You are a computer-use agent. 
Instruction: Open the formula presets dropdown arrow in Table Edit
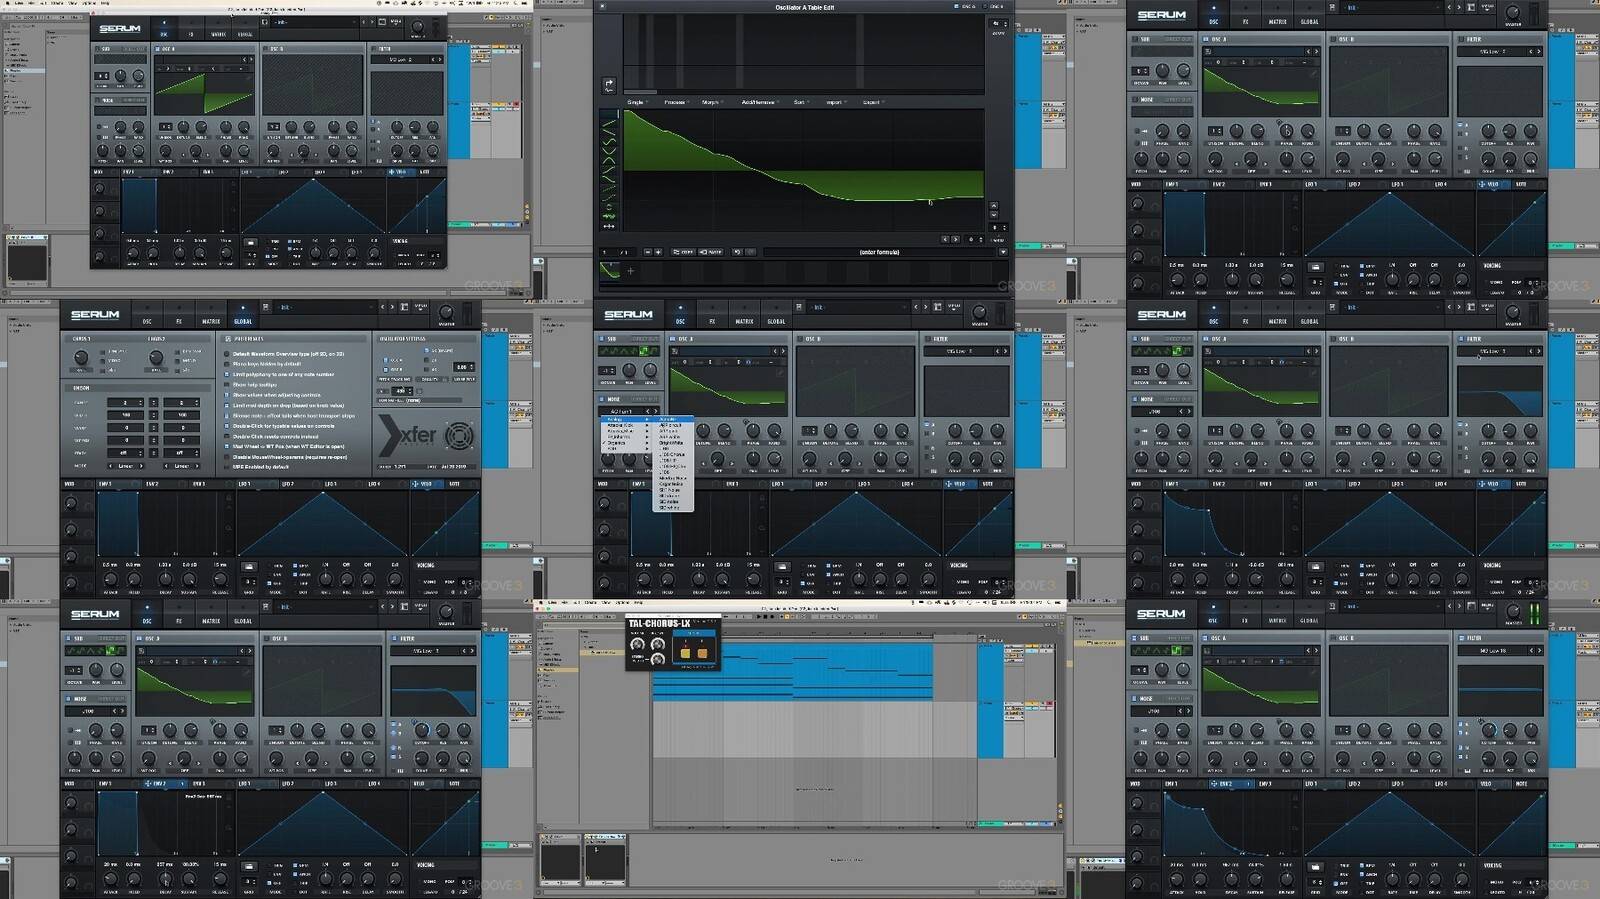pyautogui.click(x=1004, y=252)
